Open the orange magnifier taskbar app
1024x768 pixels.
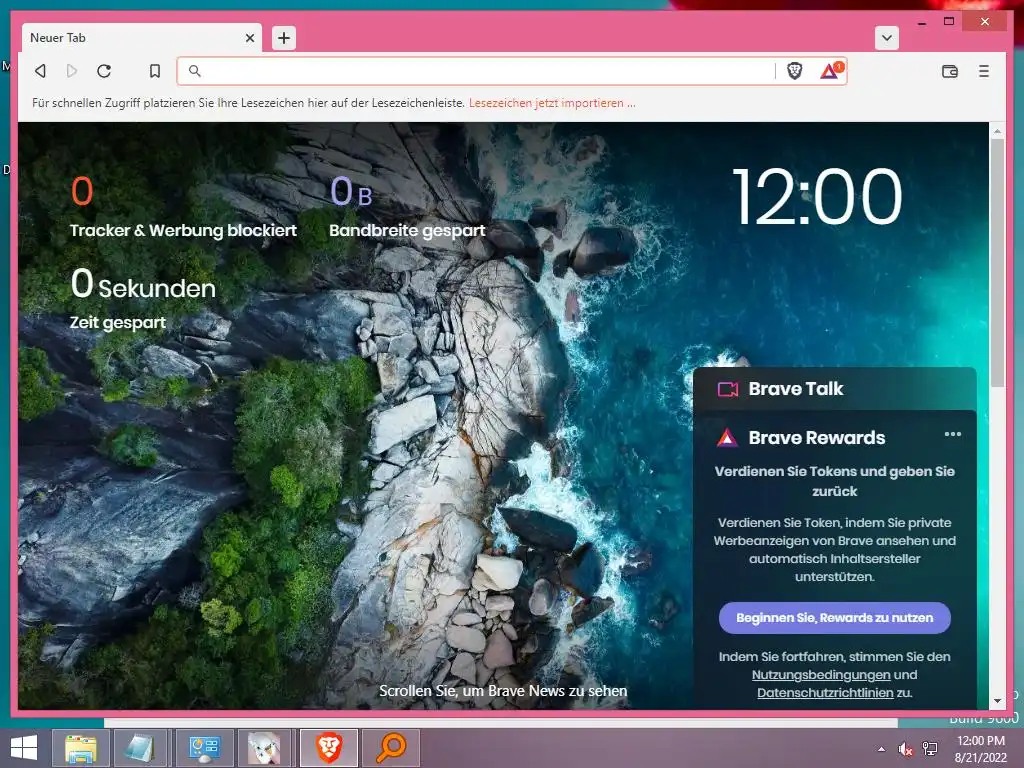pyautogui.click(x=391, y=748)
